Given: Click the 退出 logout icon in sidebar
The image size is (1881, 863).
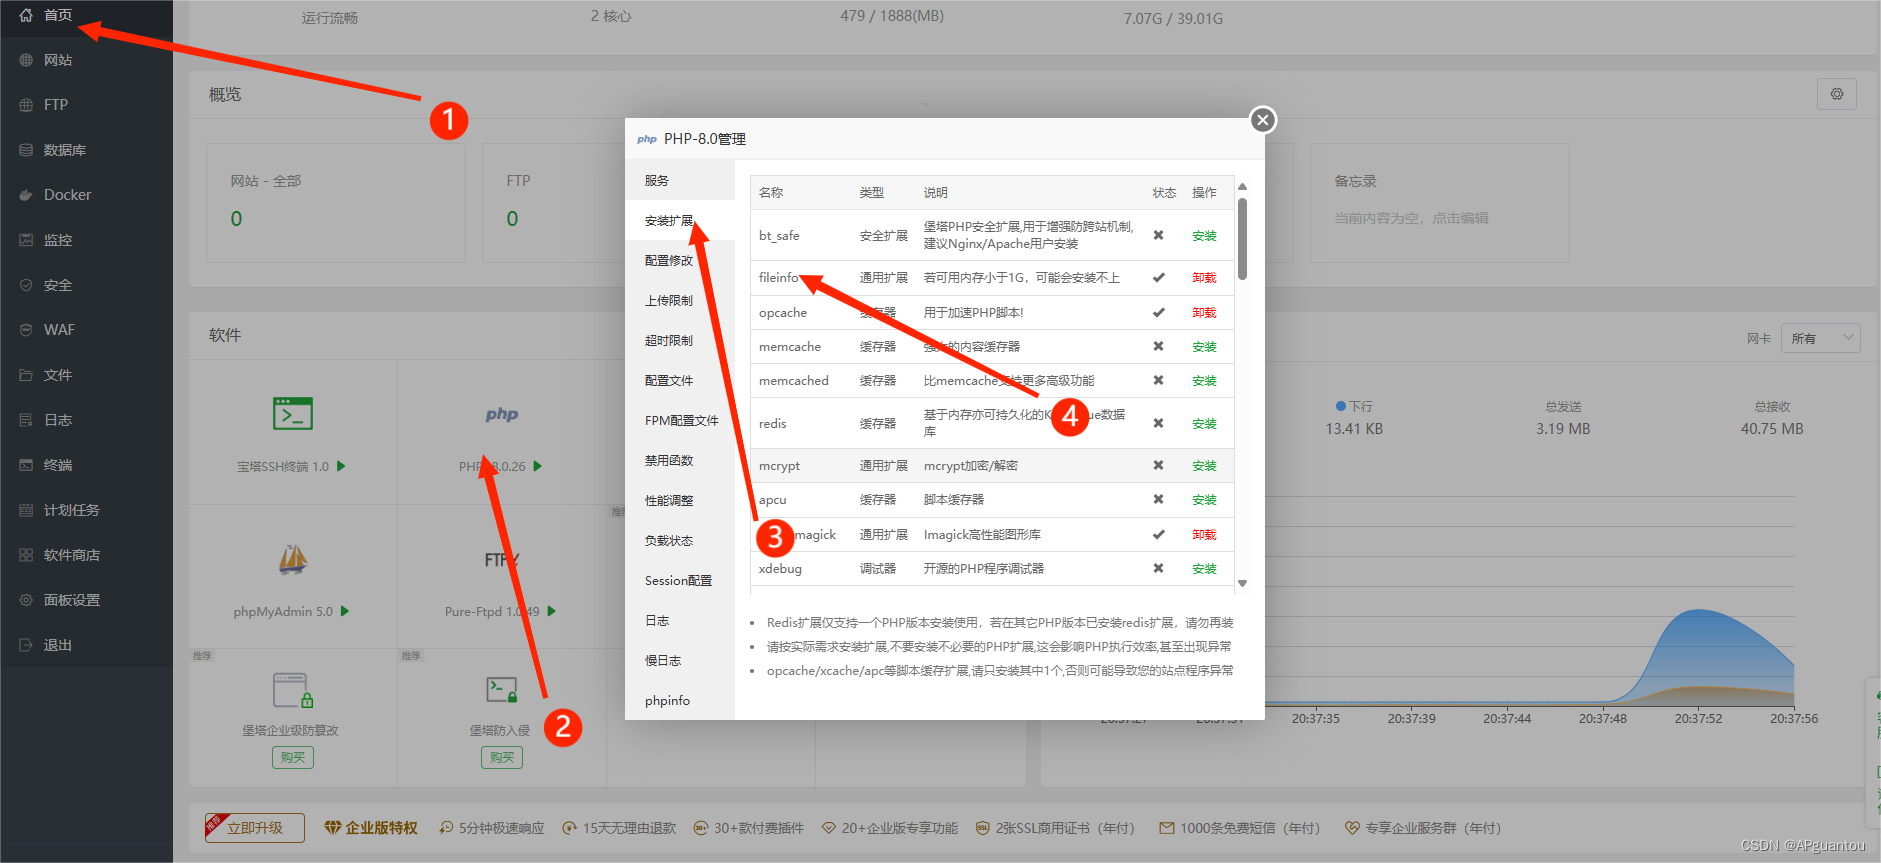Looking at the screenshot, I should (26, 645).
